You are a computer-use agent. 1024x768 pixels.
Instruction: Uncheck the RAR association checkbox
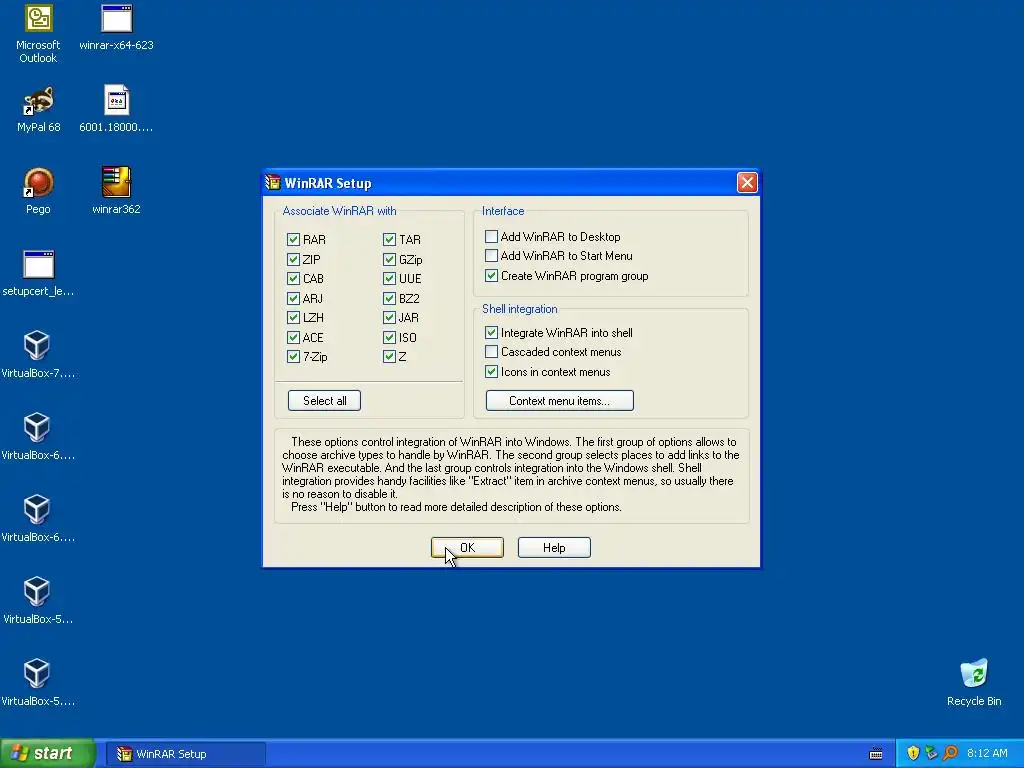pos(293,240)
